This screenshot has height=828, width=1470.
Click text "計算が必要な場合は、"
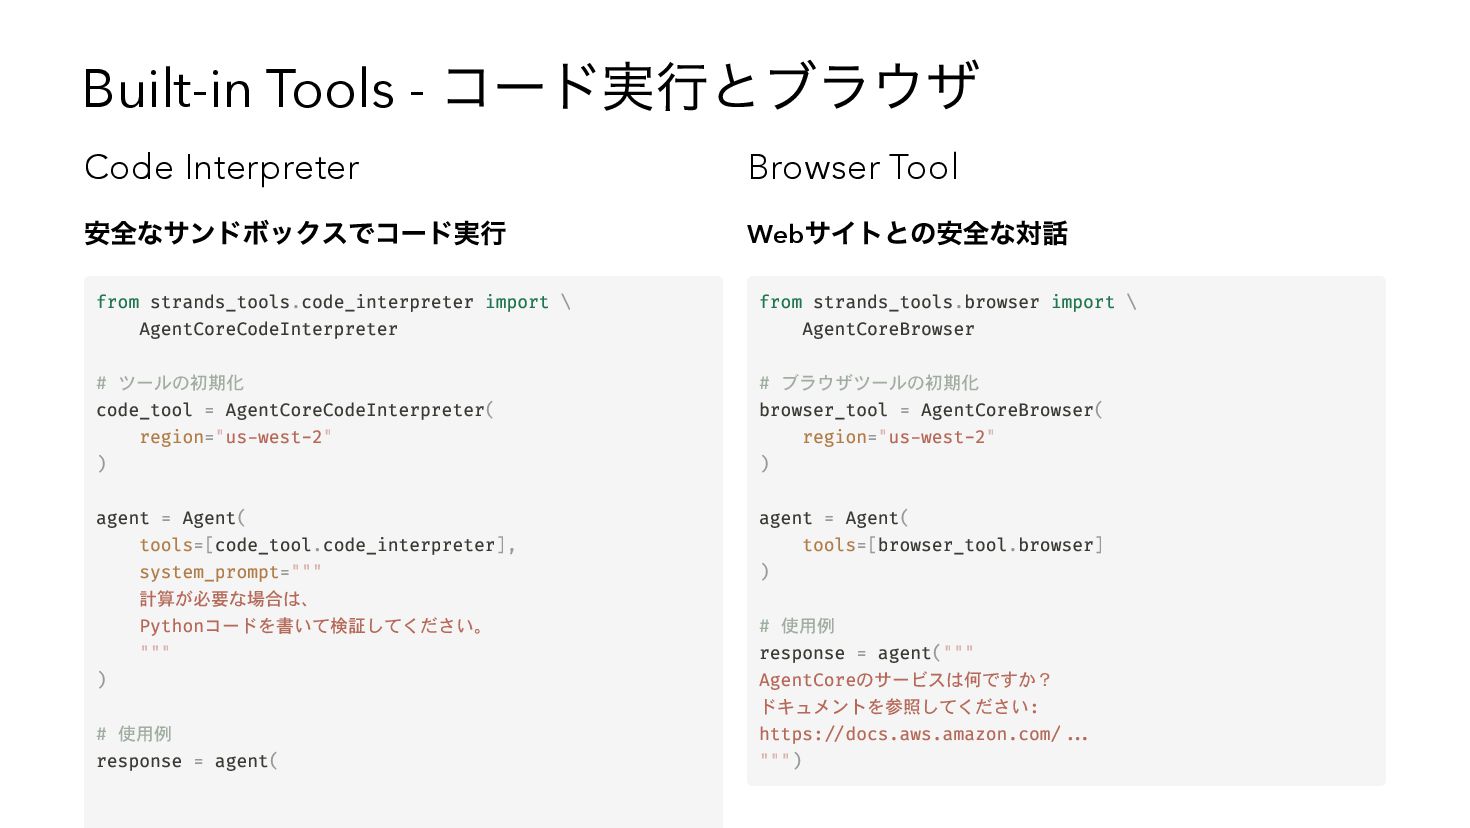click(224, 599)
